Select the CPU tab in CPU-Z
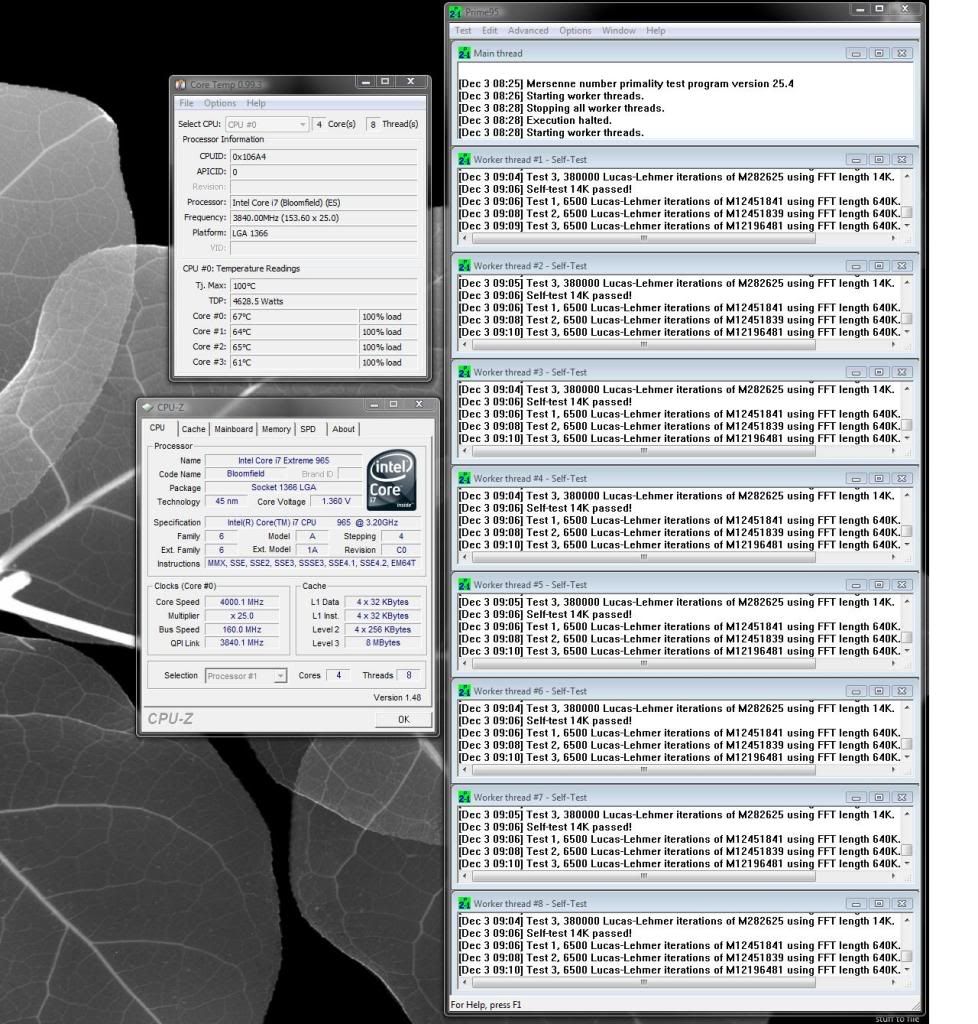978x1024 pixels. coord(157,428)
